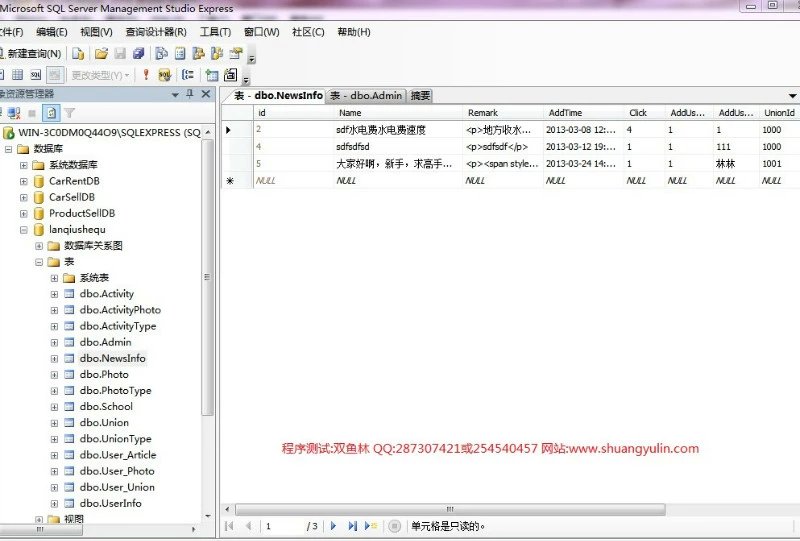Click the current record number field

(282, 526)
